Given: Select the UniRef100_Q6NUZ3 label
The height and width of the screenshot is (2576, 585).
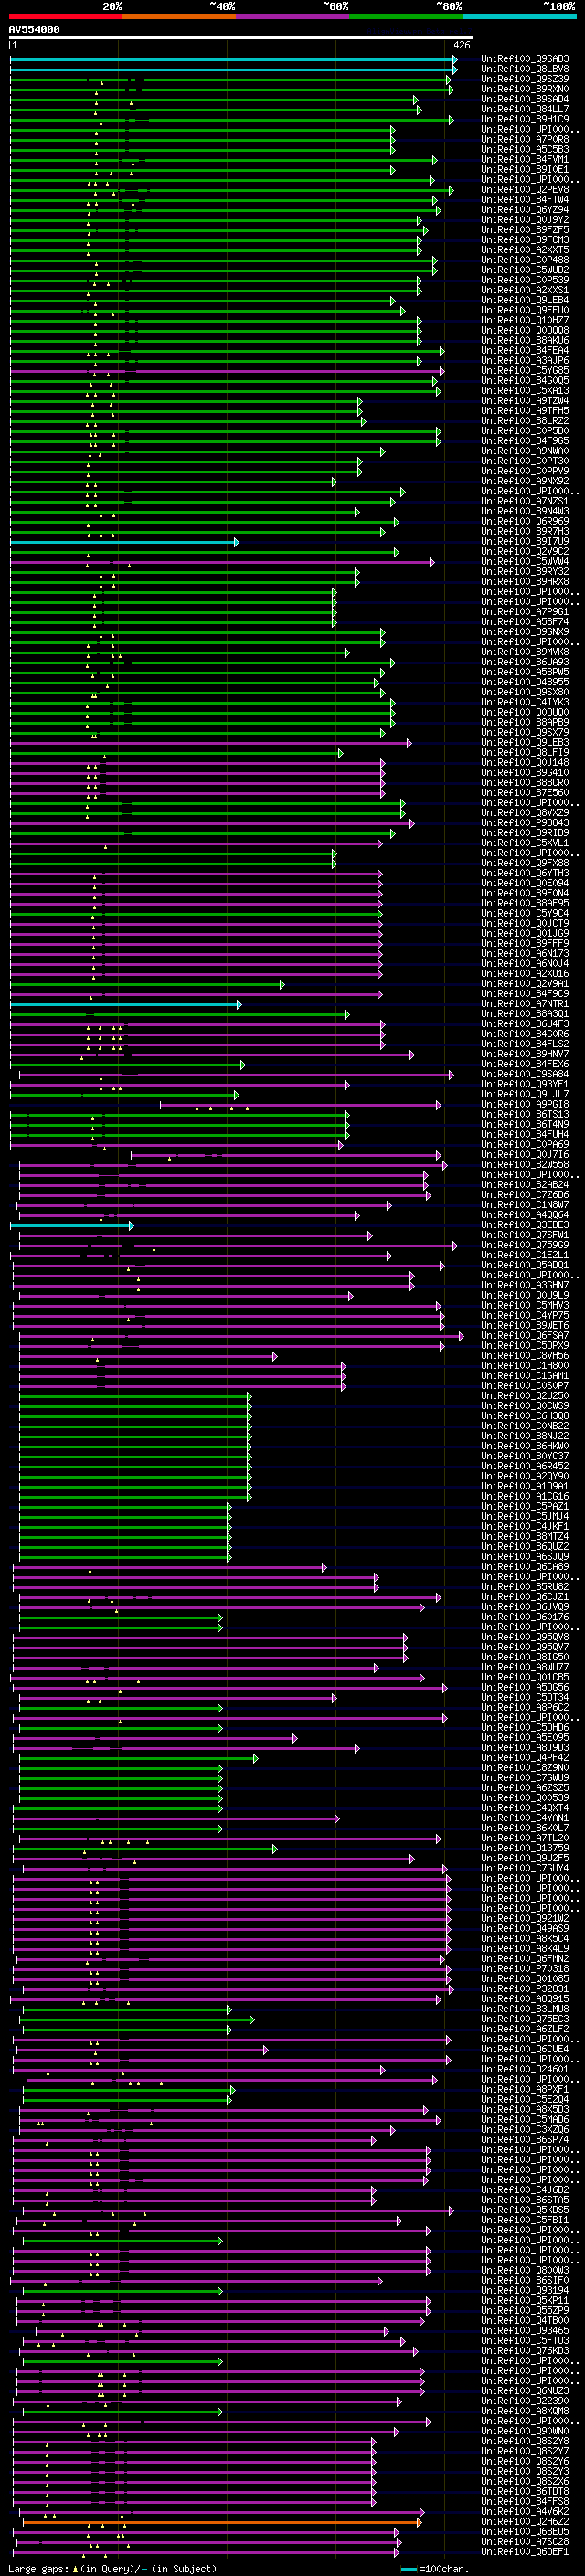Looking at the screenshot, I should point(525,2390).
